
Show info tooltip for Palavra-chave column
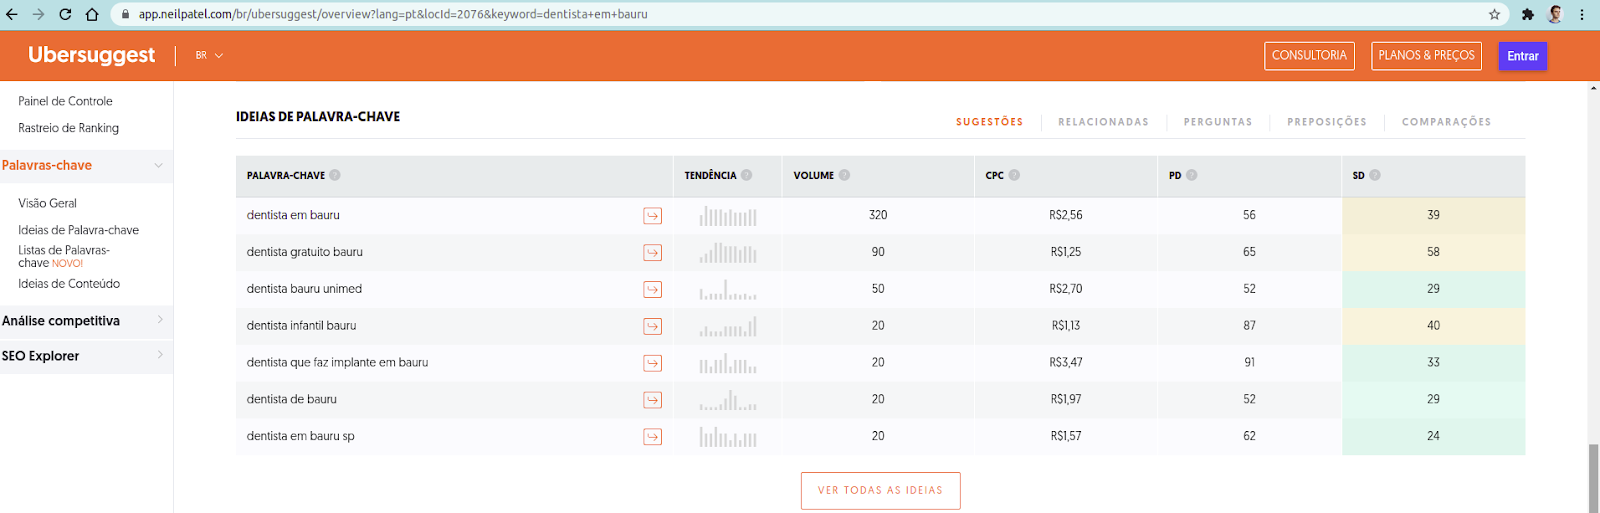(335, 175)
